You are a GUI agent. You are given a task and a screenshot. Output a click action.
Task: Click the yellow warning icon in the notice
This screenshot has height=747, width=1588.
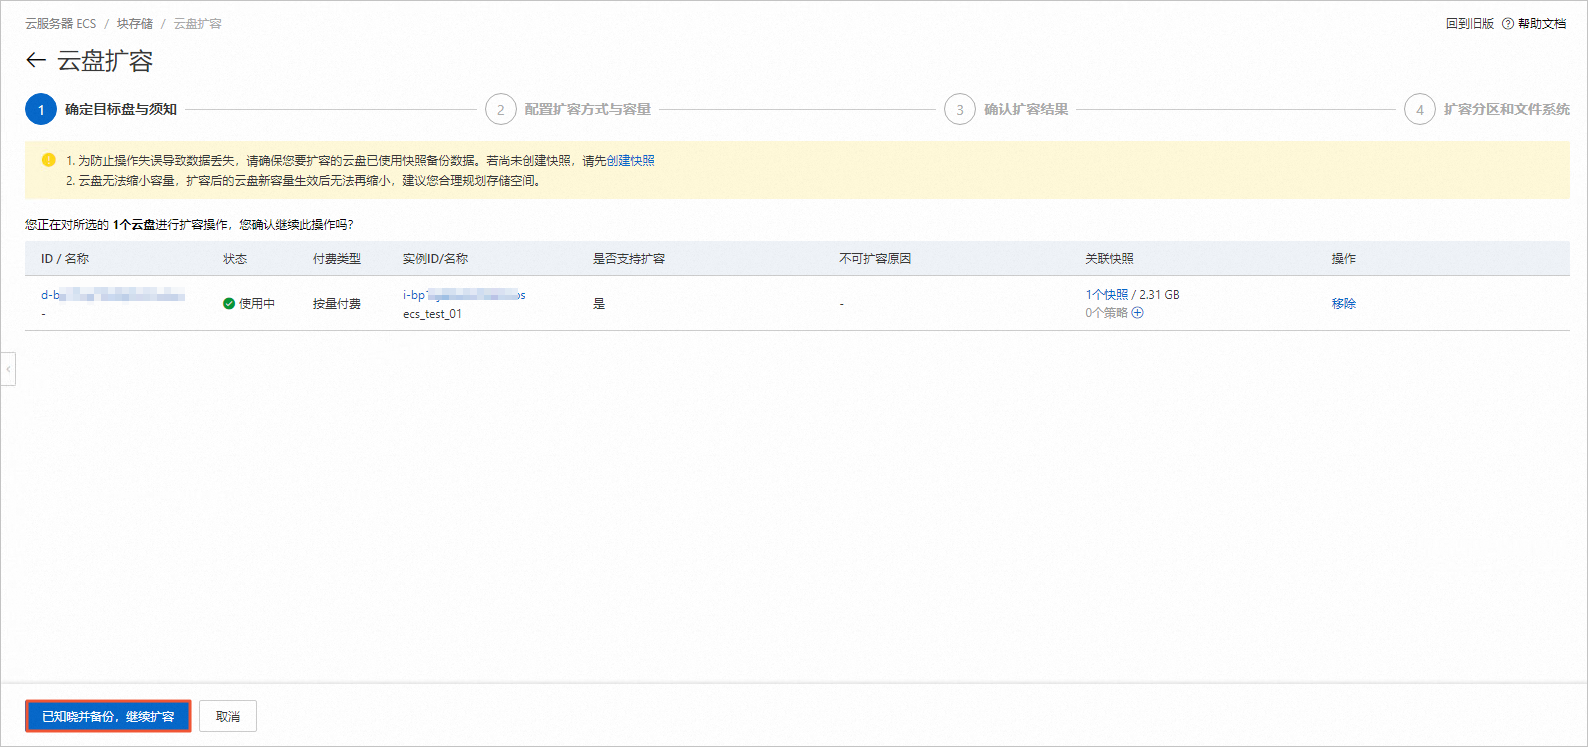click(x=48, y=160)
